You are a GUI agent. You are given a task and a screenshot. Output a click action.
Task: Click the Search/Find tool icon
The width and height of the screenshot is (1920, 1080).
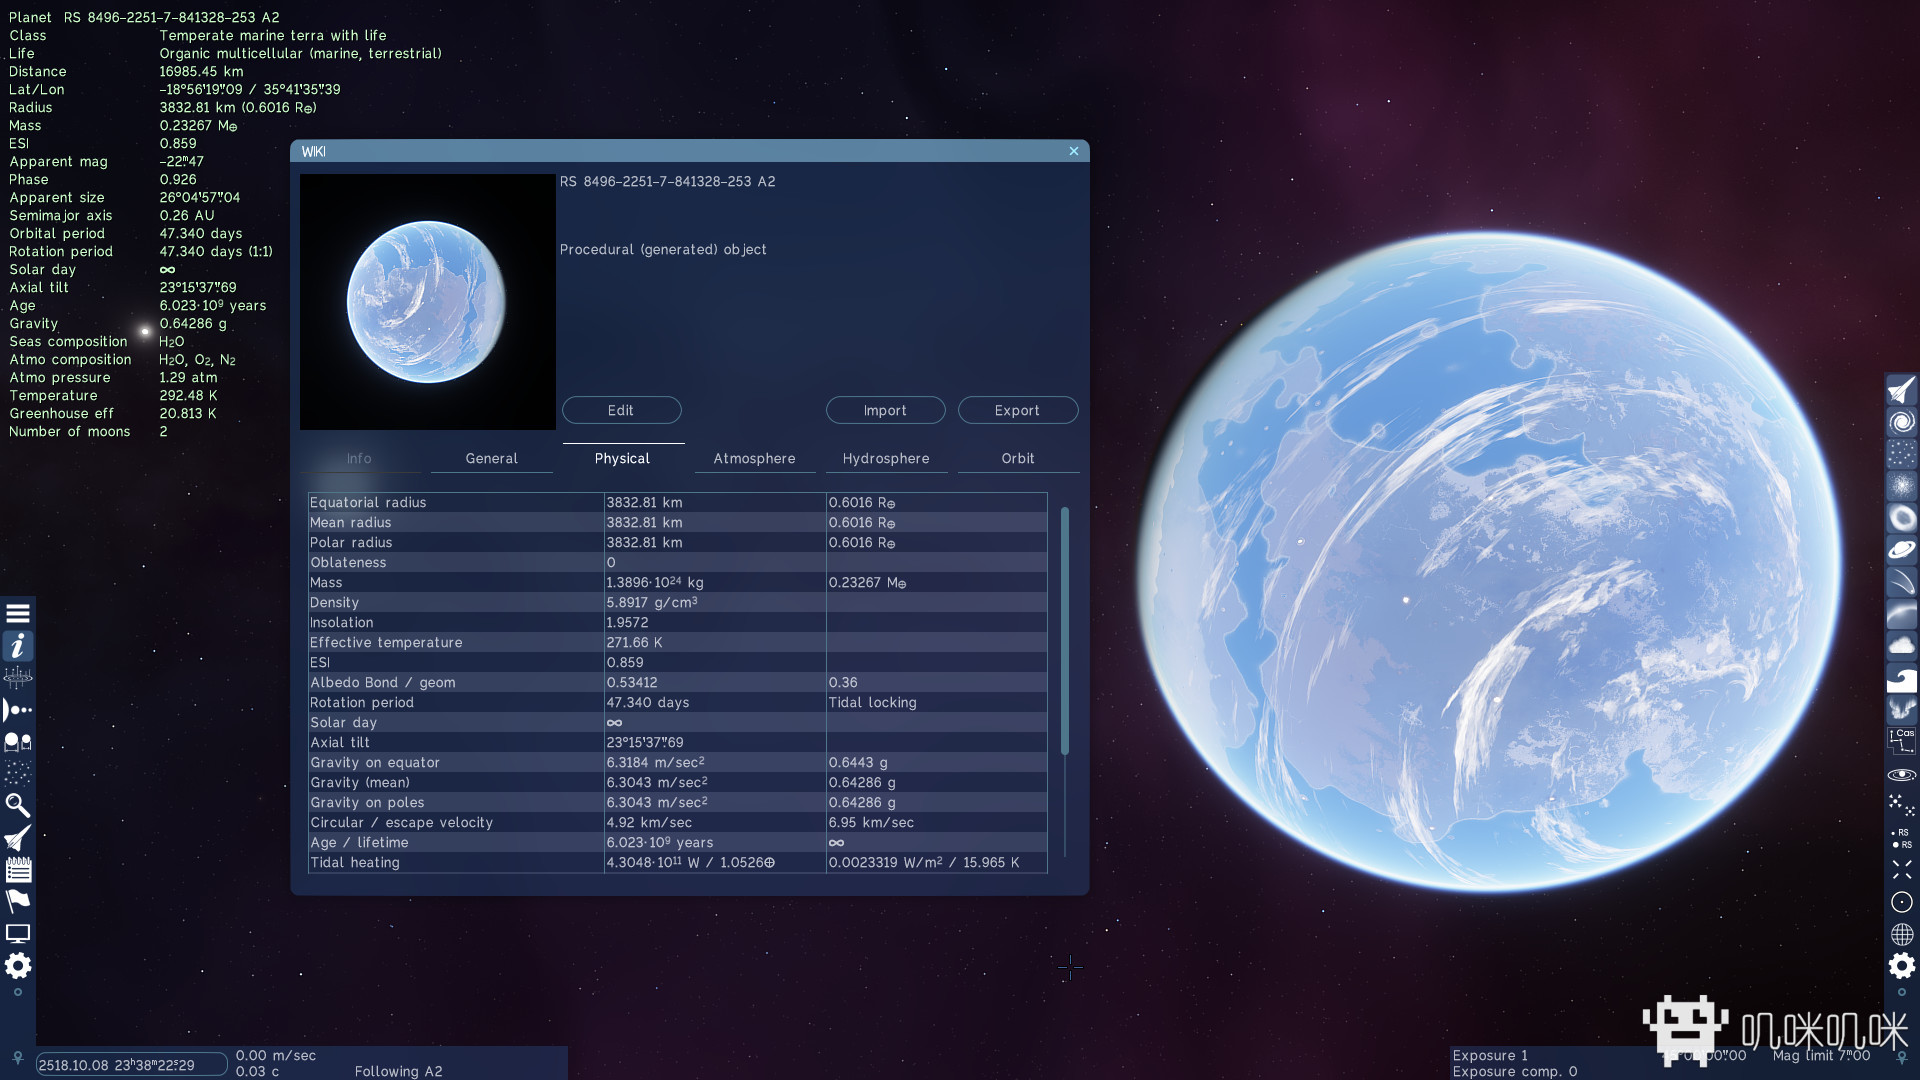17,804
